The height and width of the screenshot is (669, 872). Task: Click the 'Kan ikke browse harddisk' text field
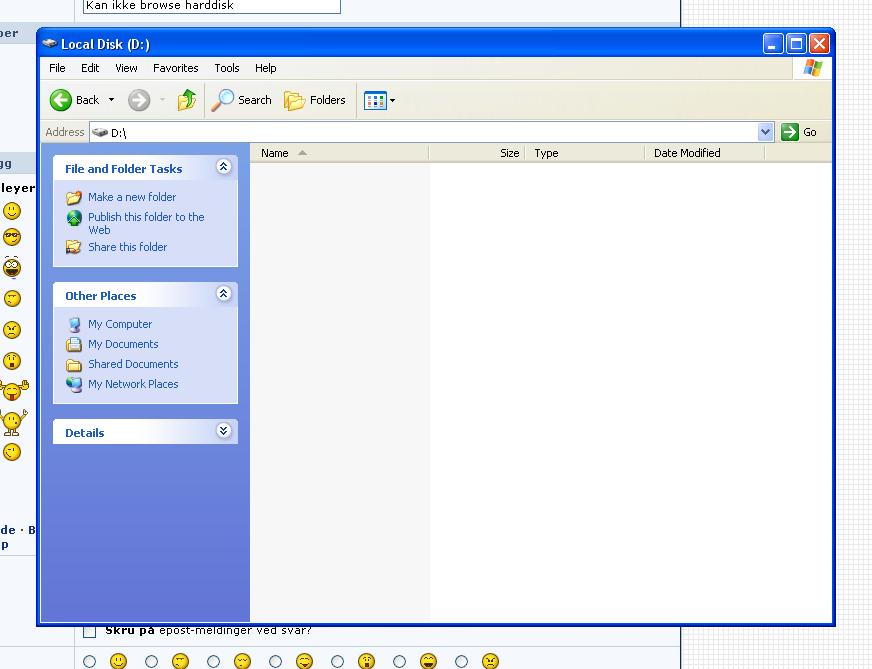click(211, 6)
